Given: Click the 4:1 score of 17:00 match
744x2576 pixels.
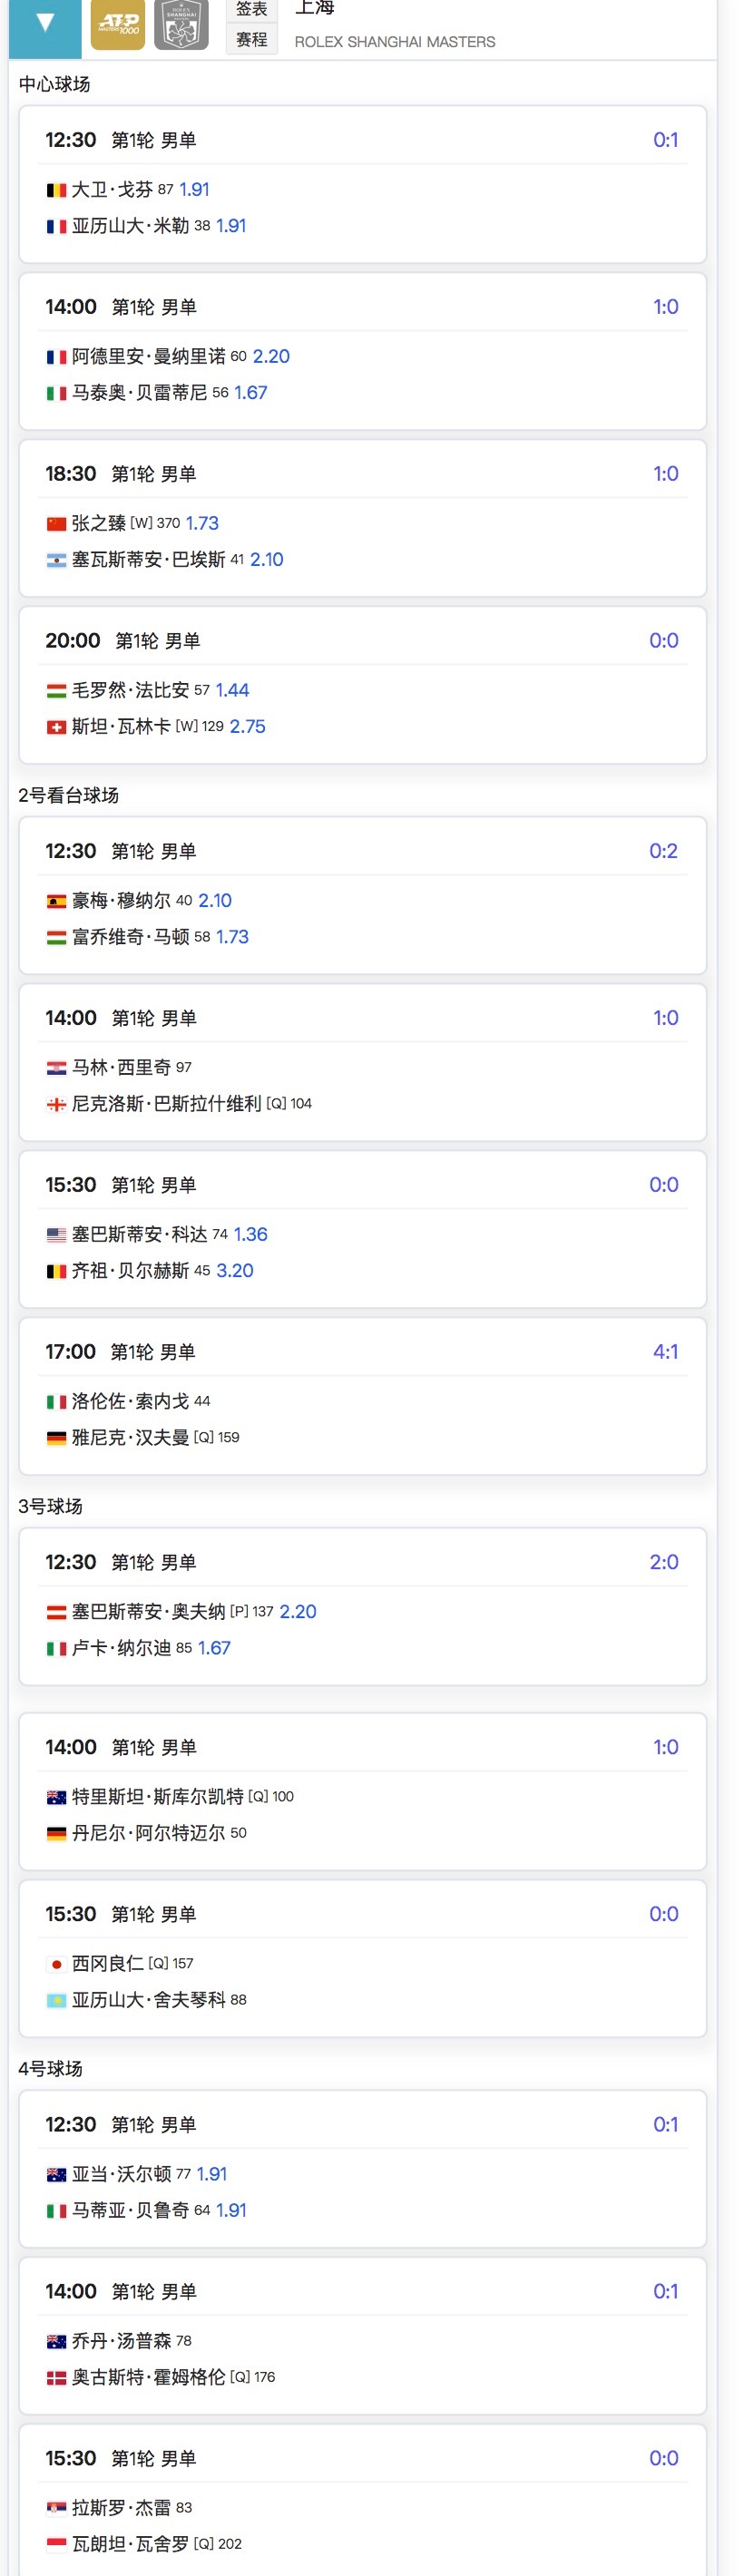Looking at the screenshot, I should pos(665,1352).
